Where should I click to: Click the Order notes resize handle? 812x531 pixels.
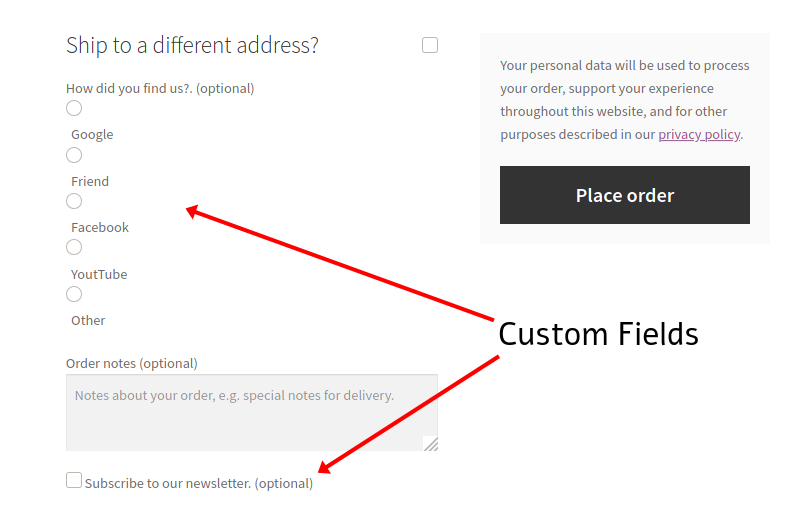pyautogui.click(x=431, y=444)
